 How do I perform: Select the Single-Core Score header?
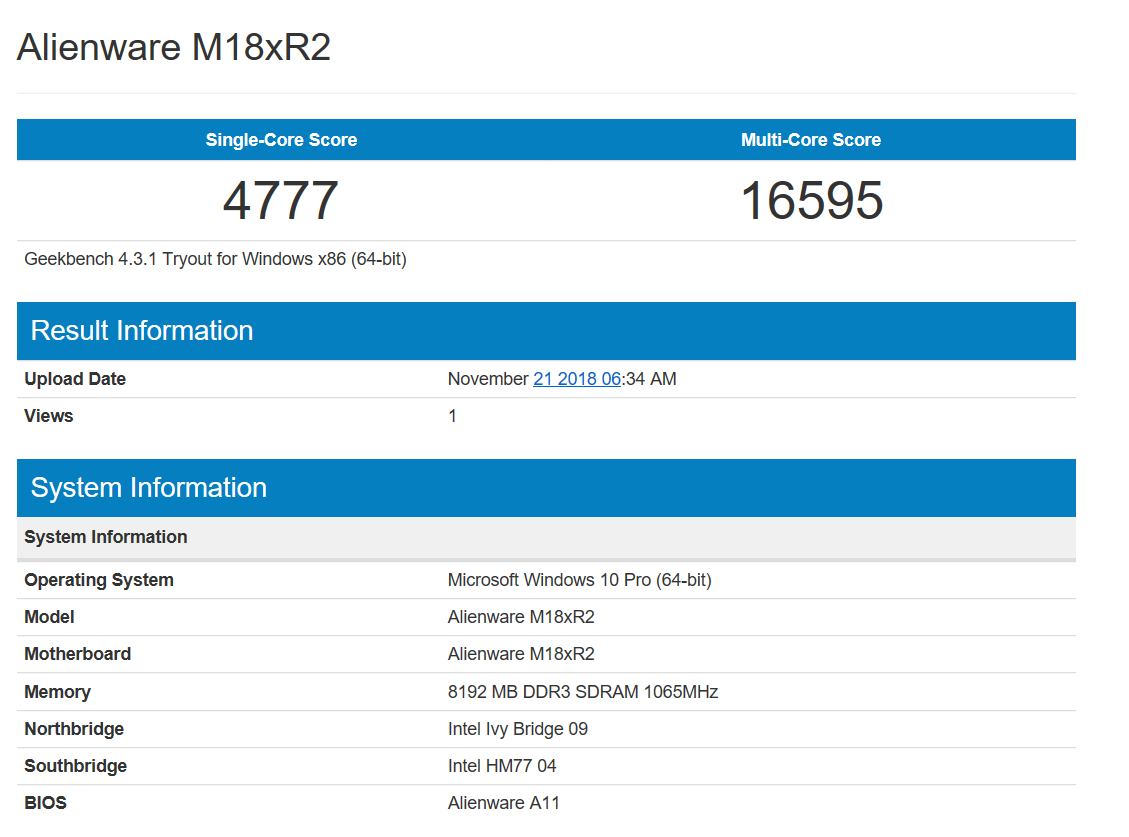click(282, 140)
